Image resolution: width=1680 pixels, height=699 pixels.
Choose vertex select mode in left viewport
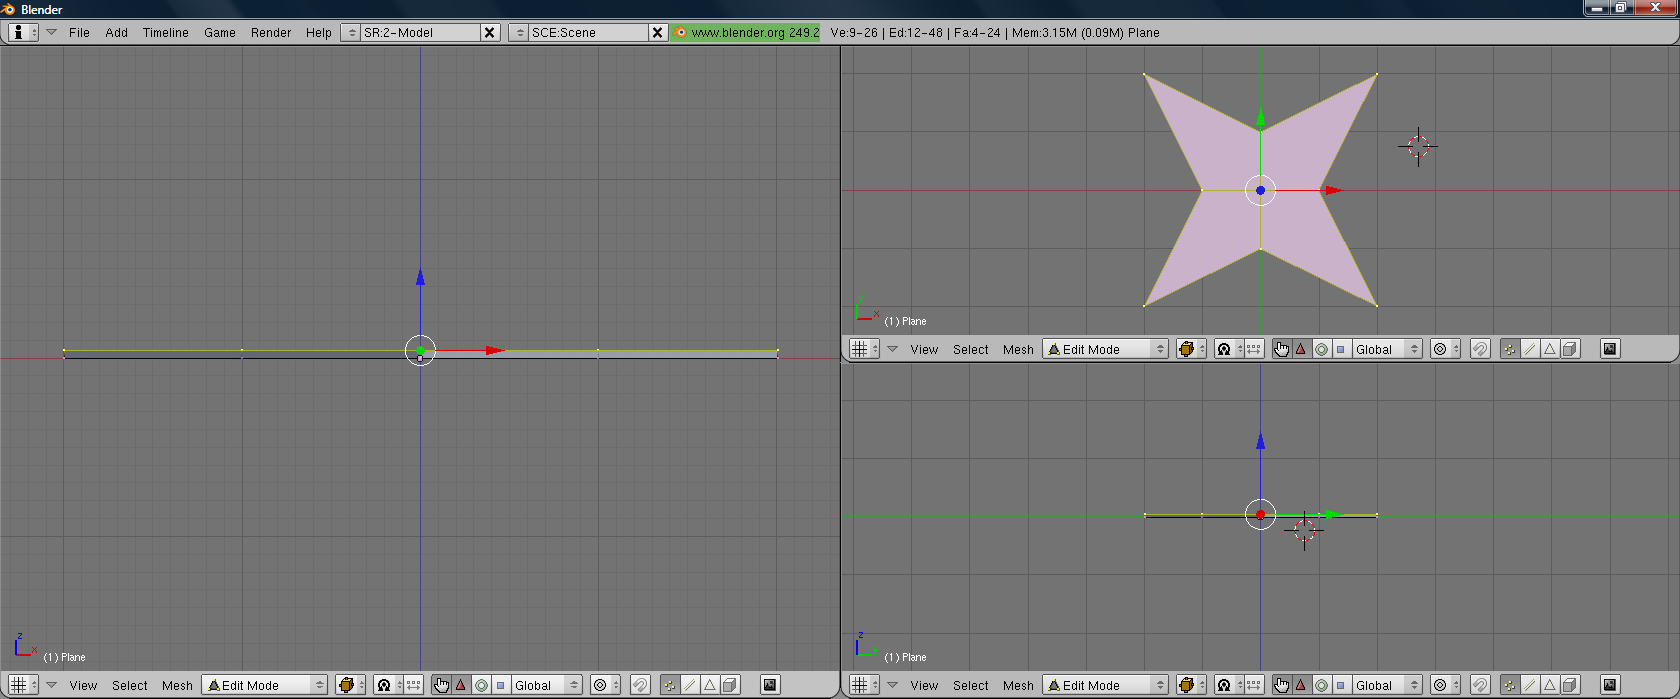(x=669, y=685)
